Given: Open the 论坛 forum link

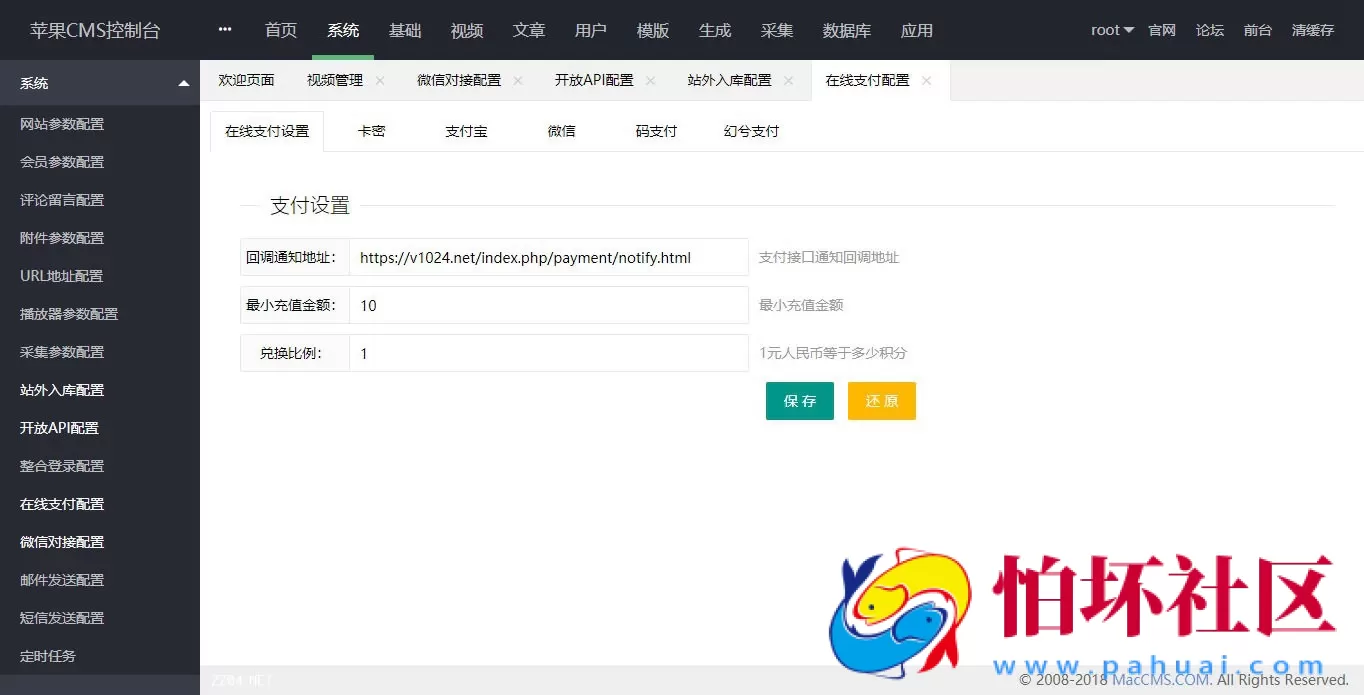Looking at the screenshot, I should pyautogui.click(x=1209, y=30).
